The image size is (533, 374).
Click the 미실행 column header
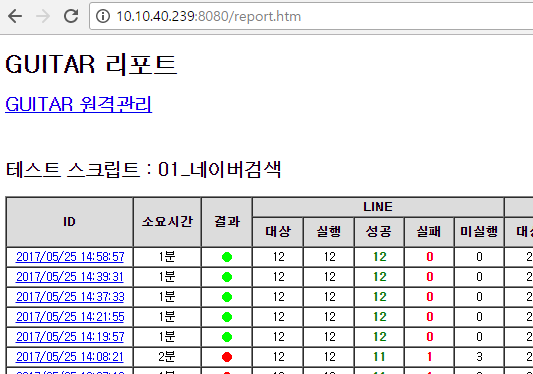tap(479, 232)
